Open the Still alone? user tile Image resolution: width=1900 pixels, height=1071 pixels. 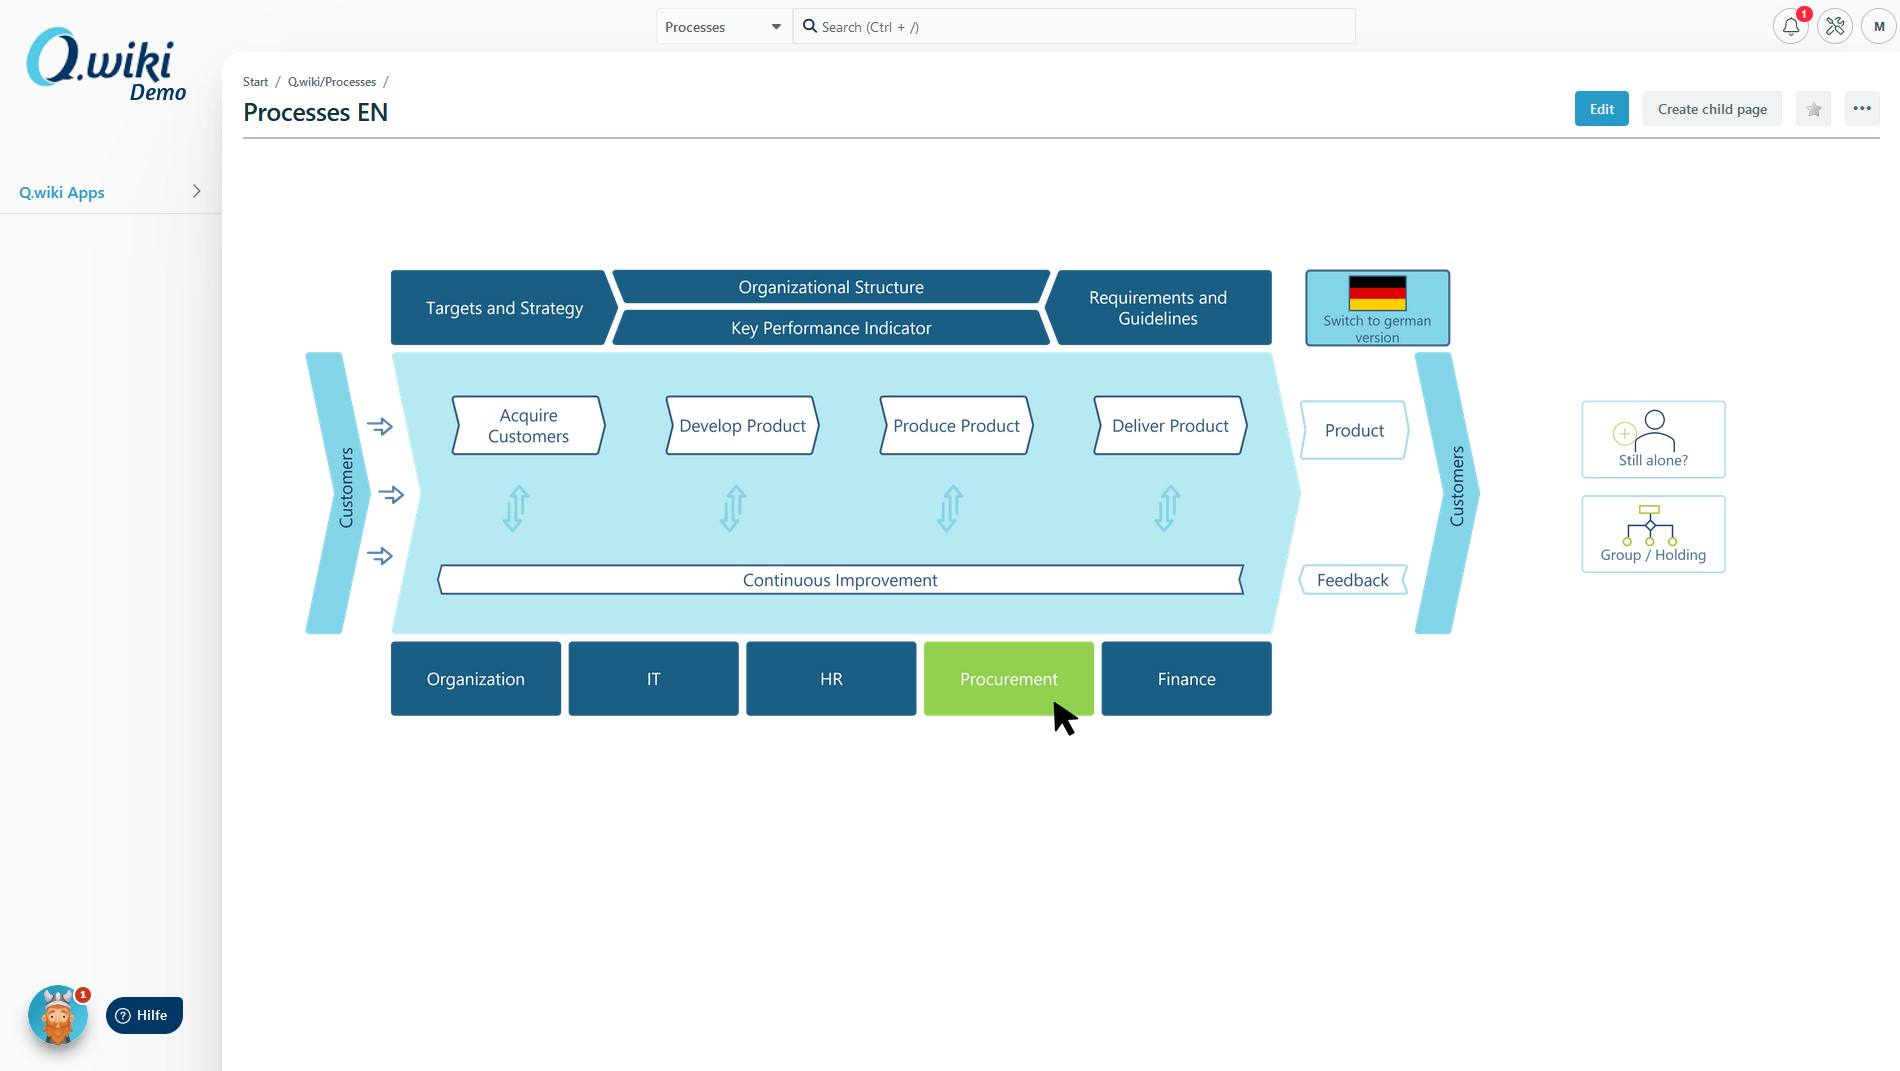tap(1653, 440)
